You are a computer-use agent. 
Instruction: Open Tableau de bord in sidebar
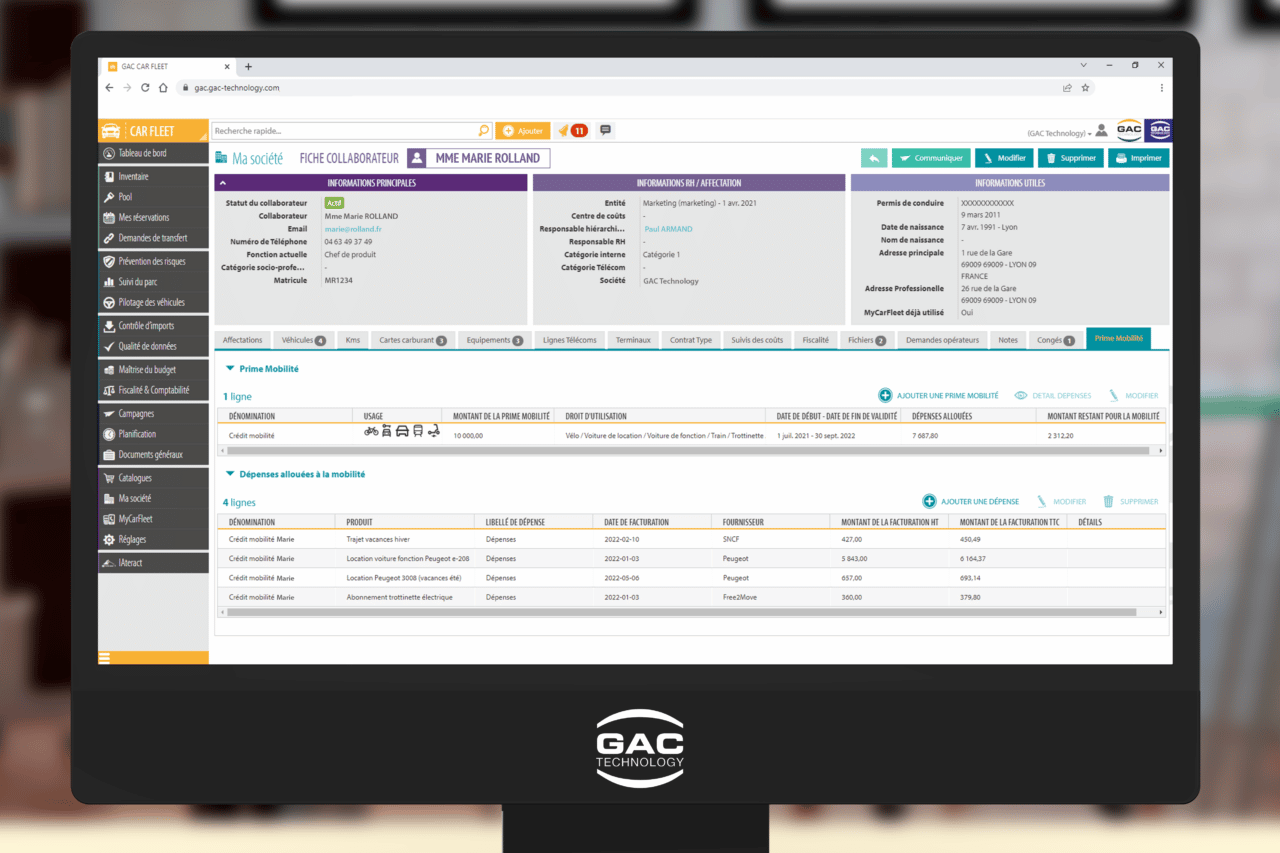[x=142, y=153]
